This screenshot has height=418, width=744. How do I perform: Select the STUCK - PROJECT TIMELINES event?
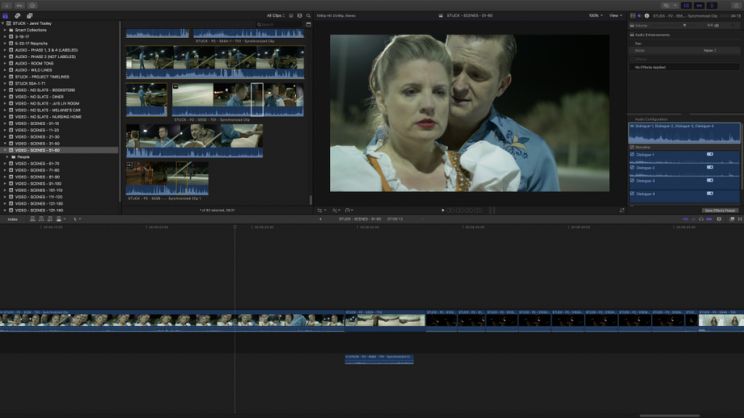tap(42, 76)
